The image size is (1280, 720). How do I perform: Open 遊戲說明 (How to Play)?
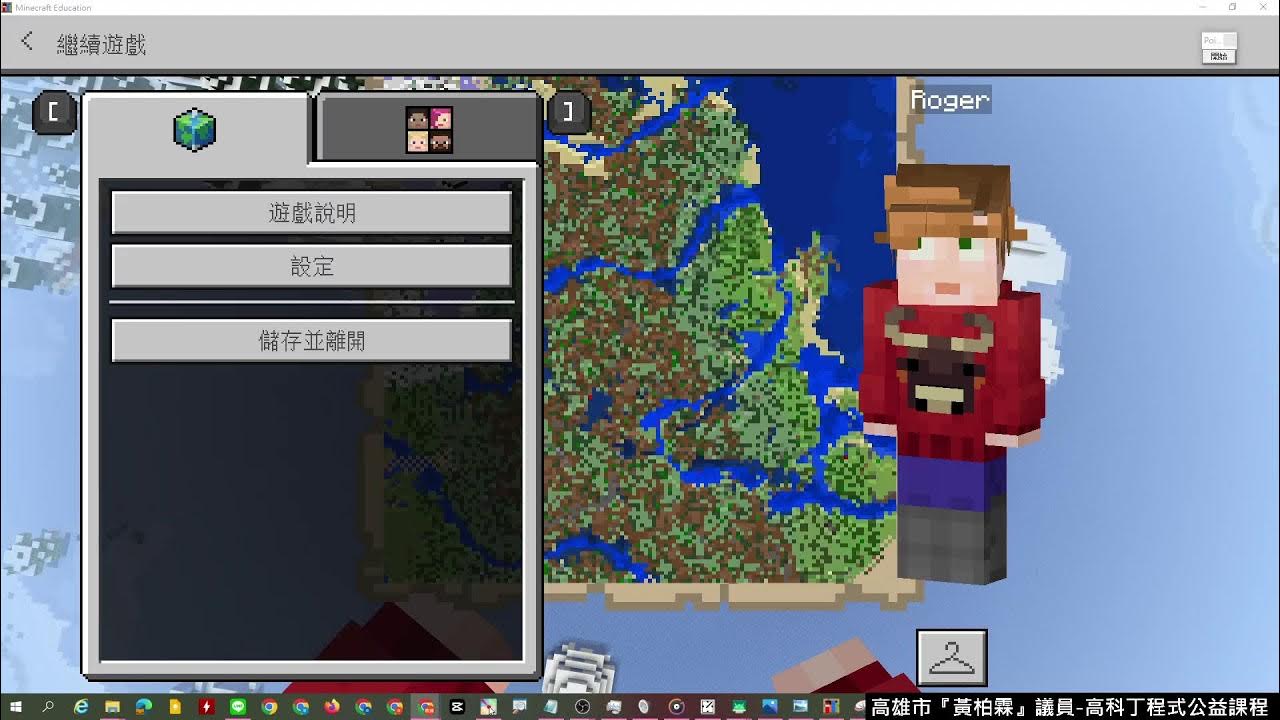[312, 213]
